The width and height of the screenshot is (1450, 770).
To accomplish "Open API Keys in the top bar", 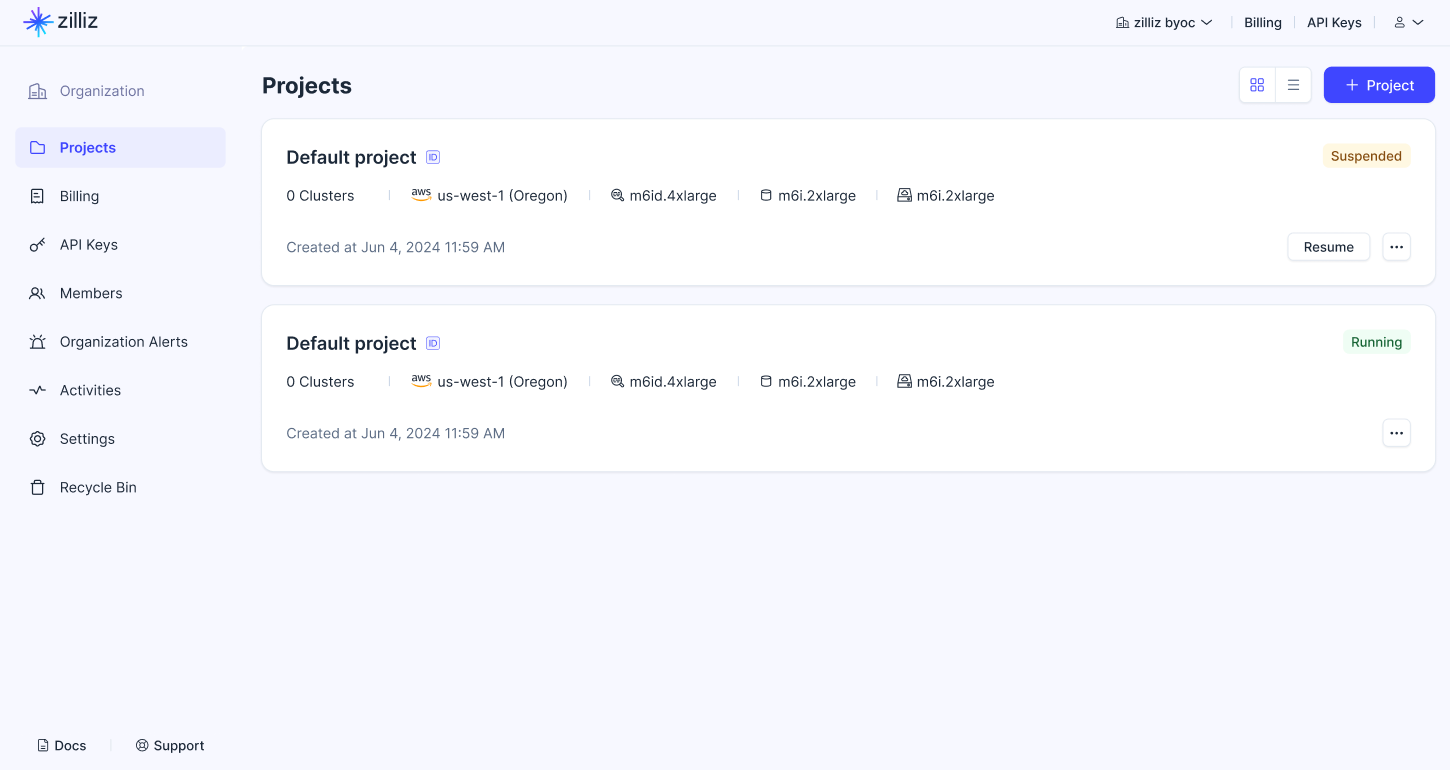I will (1334, 22).
